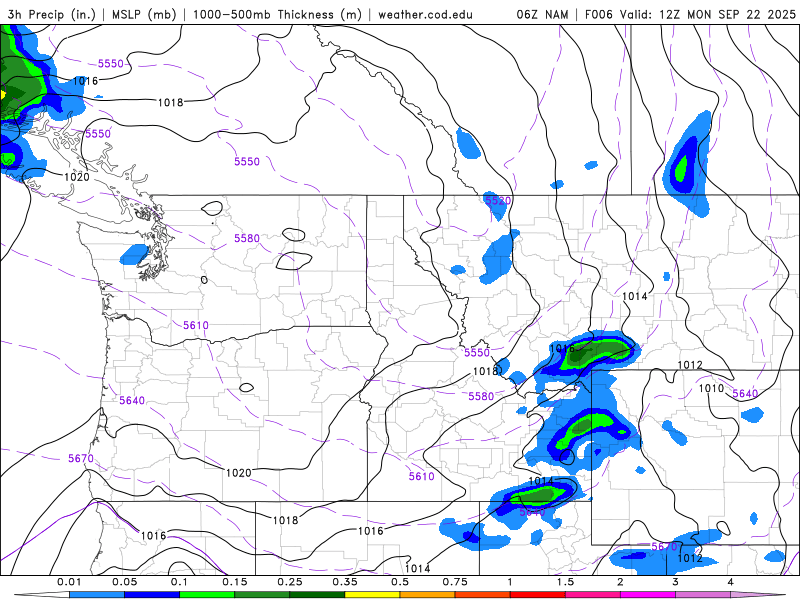
Task: Pick the light orange 0.5 legend swatch
Action: tap(428, 595)
